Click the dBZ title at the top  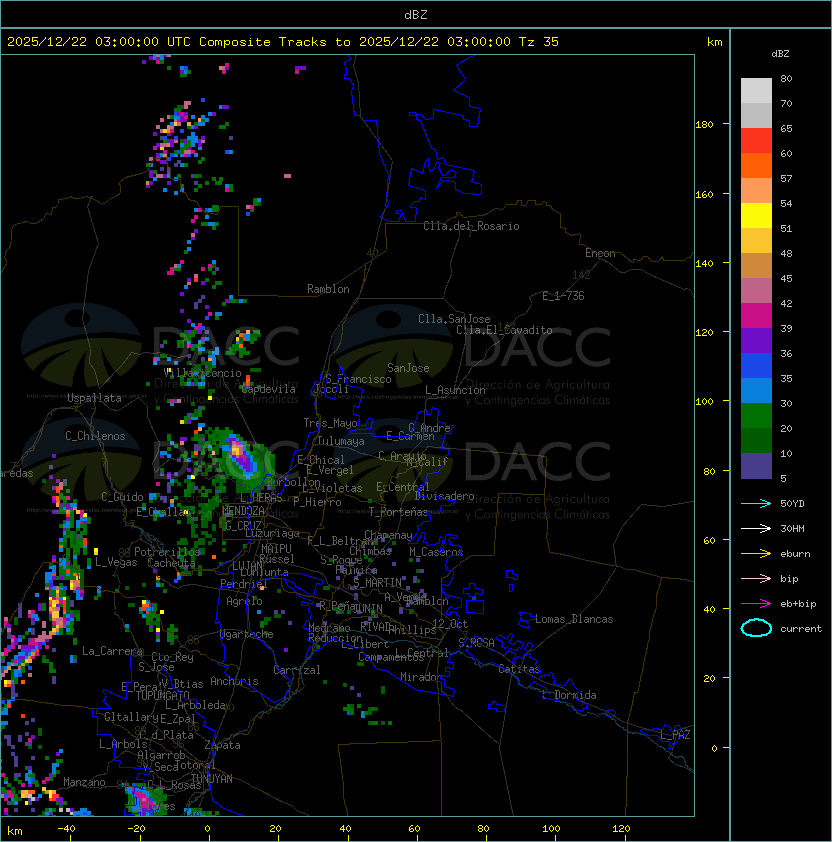point(416,14)
